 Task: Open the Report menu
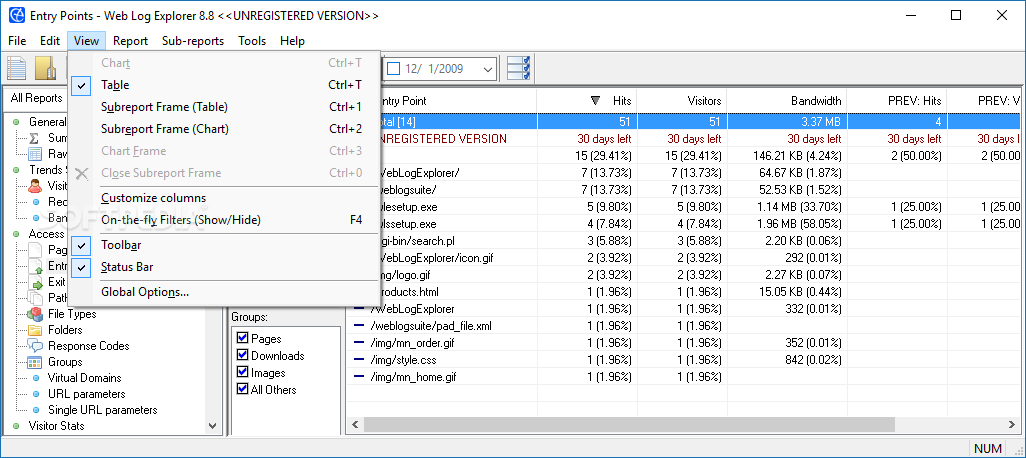[130, 41]
